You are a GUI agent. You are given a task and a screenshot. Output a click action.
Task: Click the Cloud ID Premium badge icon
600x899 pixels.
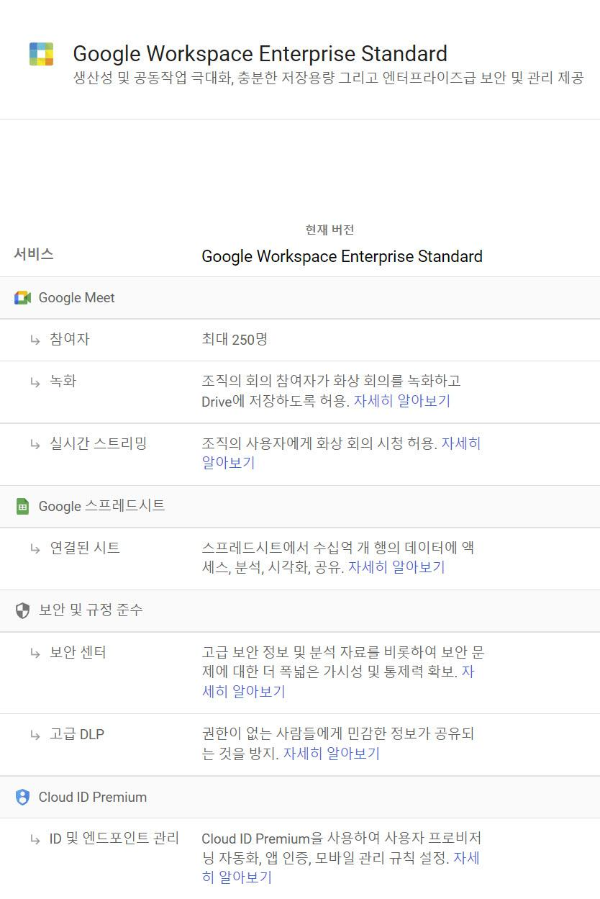(x=22, y=798)
